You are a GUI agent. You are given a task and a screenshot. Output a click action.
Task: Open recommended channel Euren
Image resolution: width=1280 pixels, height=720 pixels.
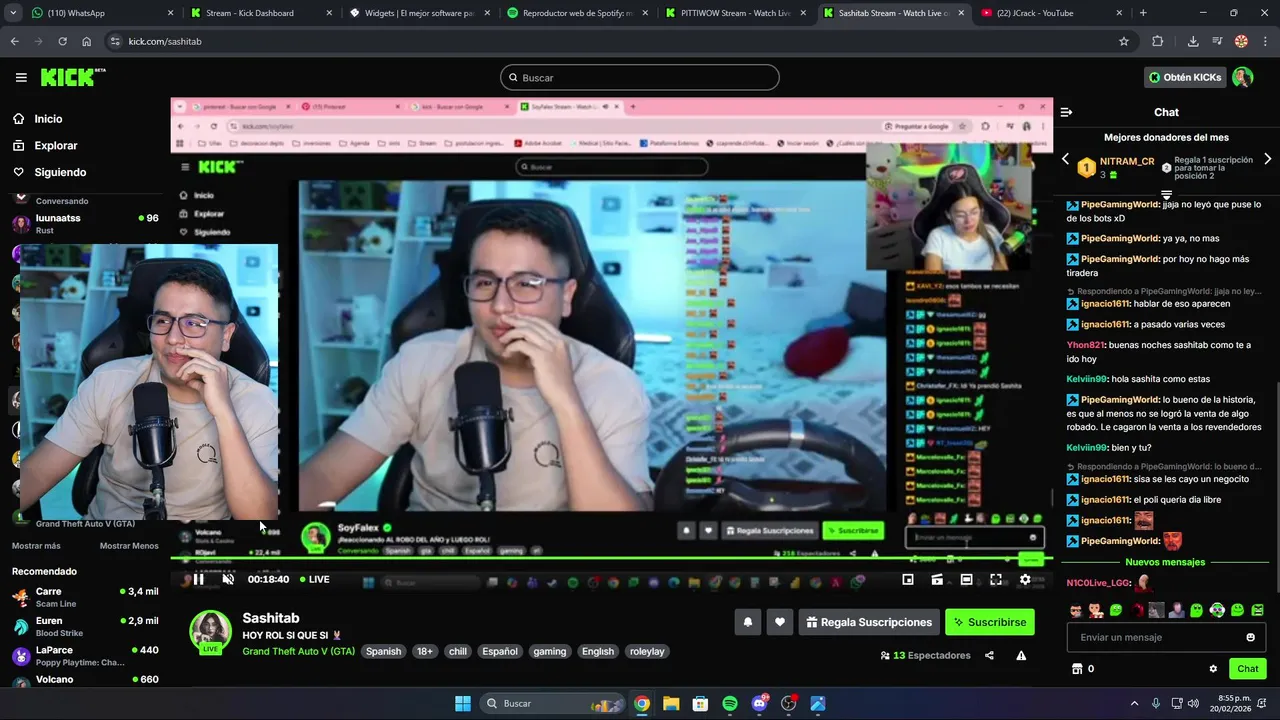(85, 626)
